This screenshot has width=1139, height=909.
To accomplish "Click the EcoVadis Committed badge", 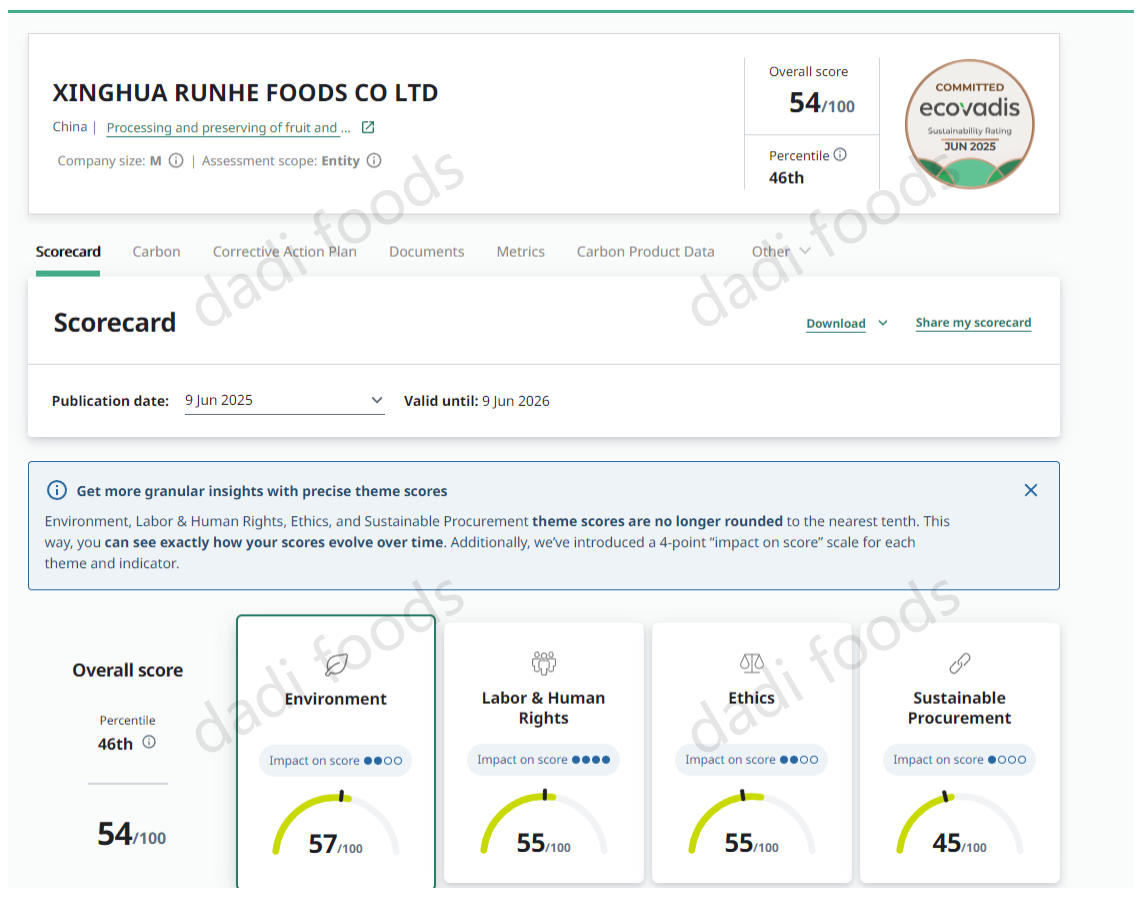I will pyautogui.click(x=969, y=124).
